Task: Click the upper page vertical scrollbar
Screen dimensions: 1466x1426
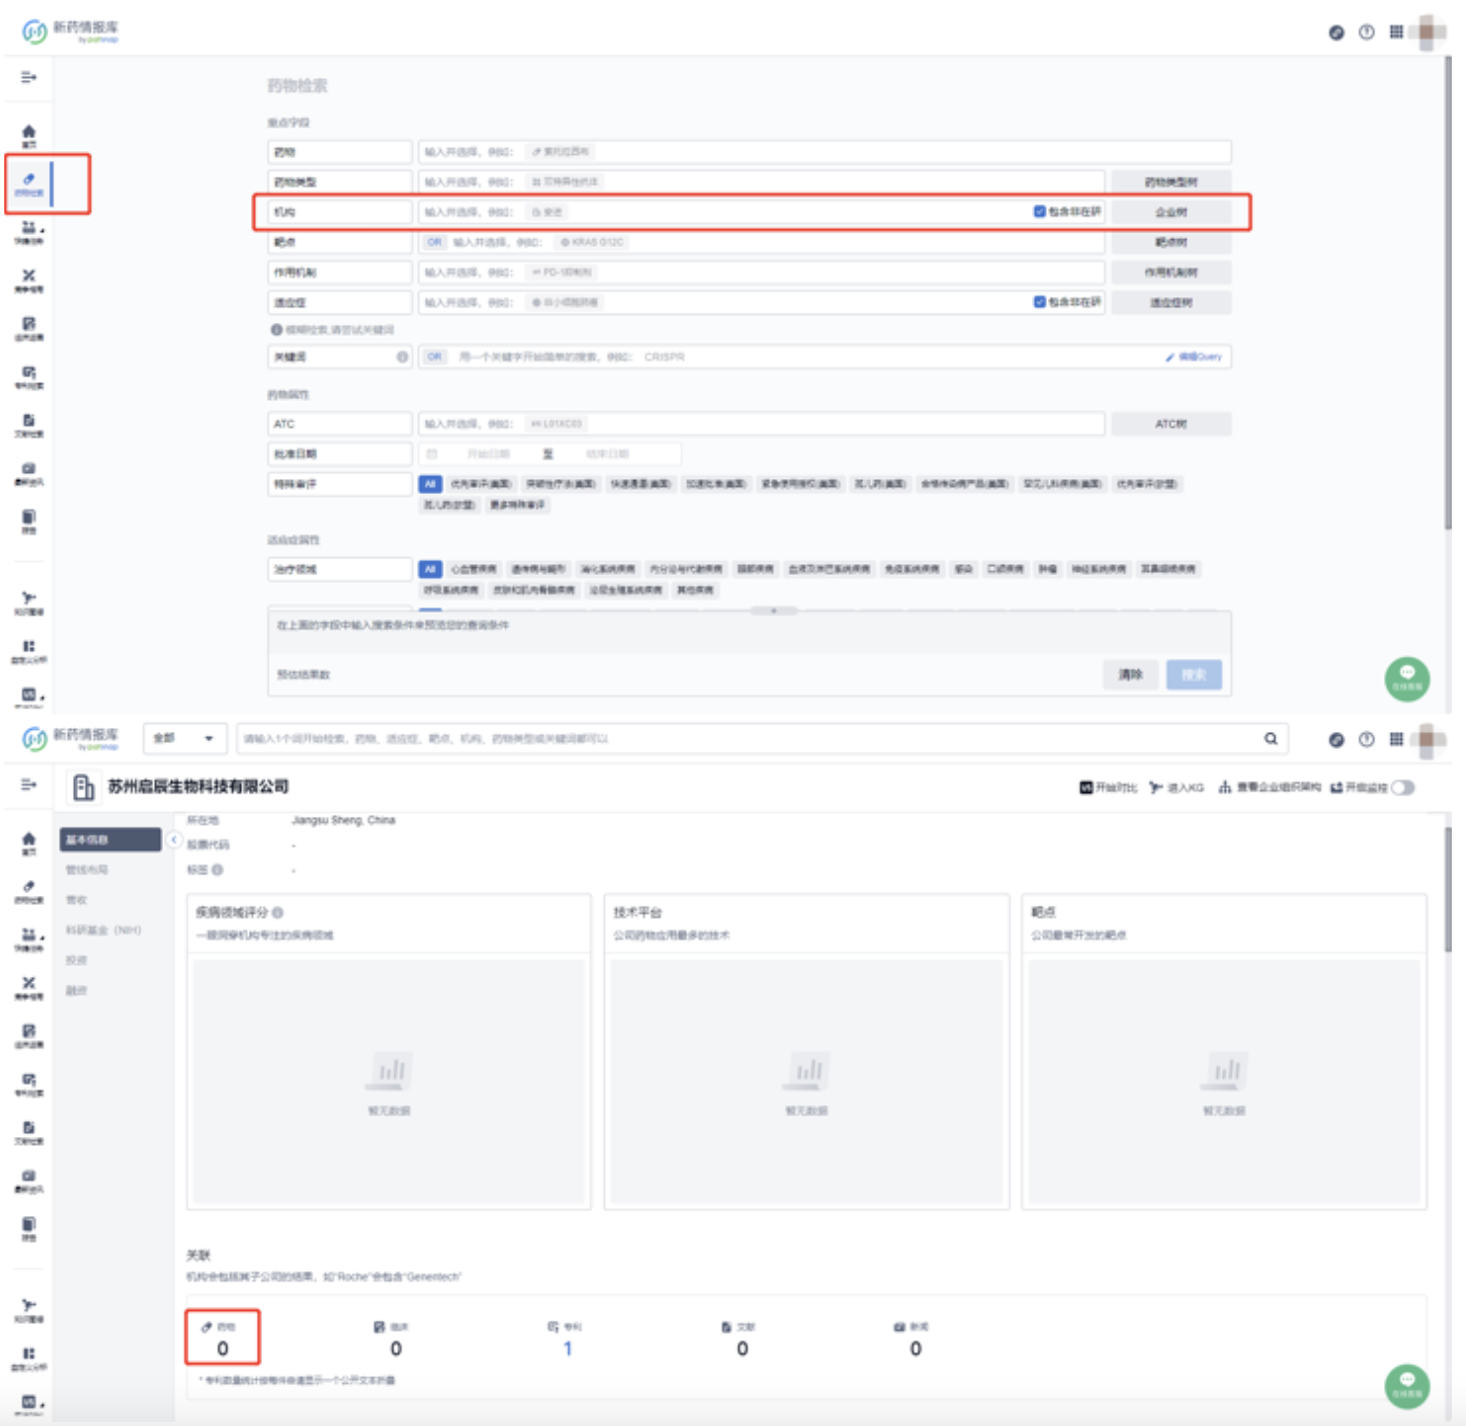Action: click(x=1447, y=300)
